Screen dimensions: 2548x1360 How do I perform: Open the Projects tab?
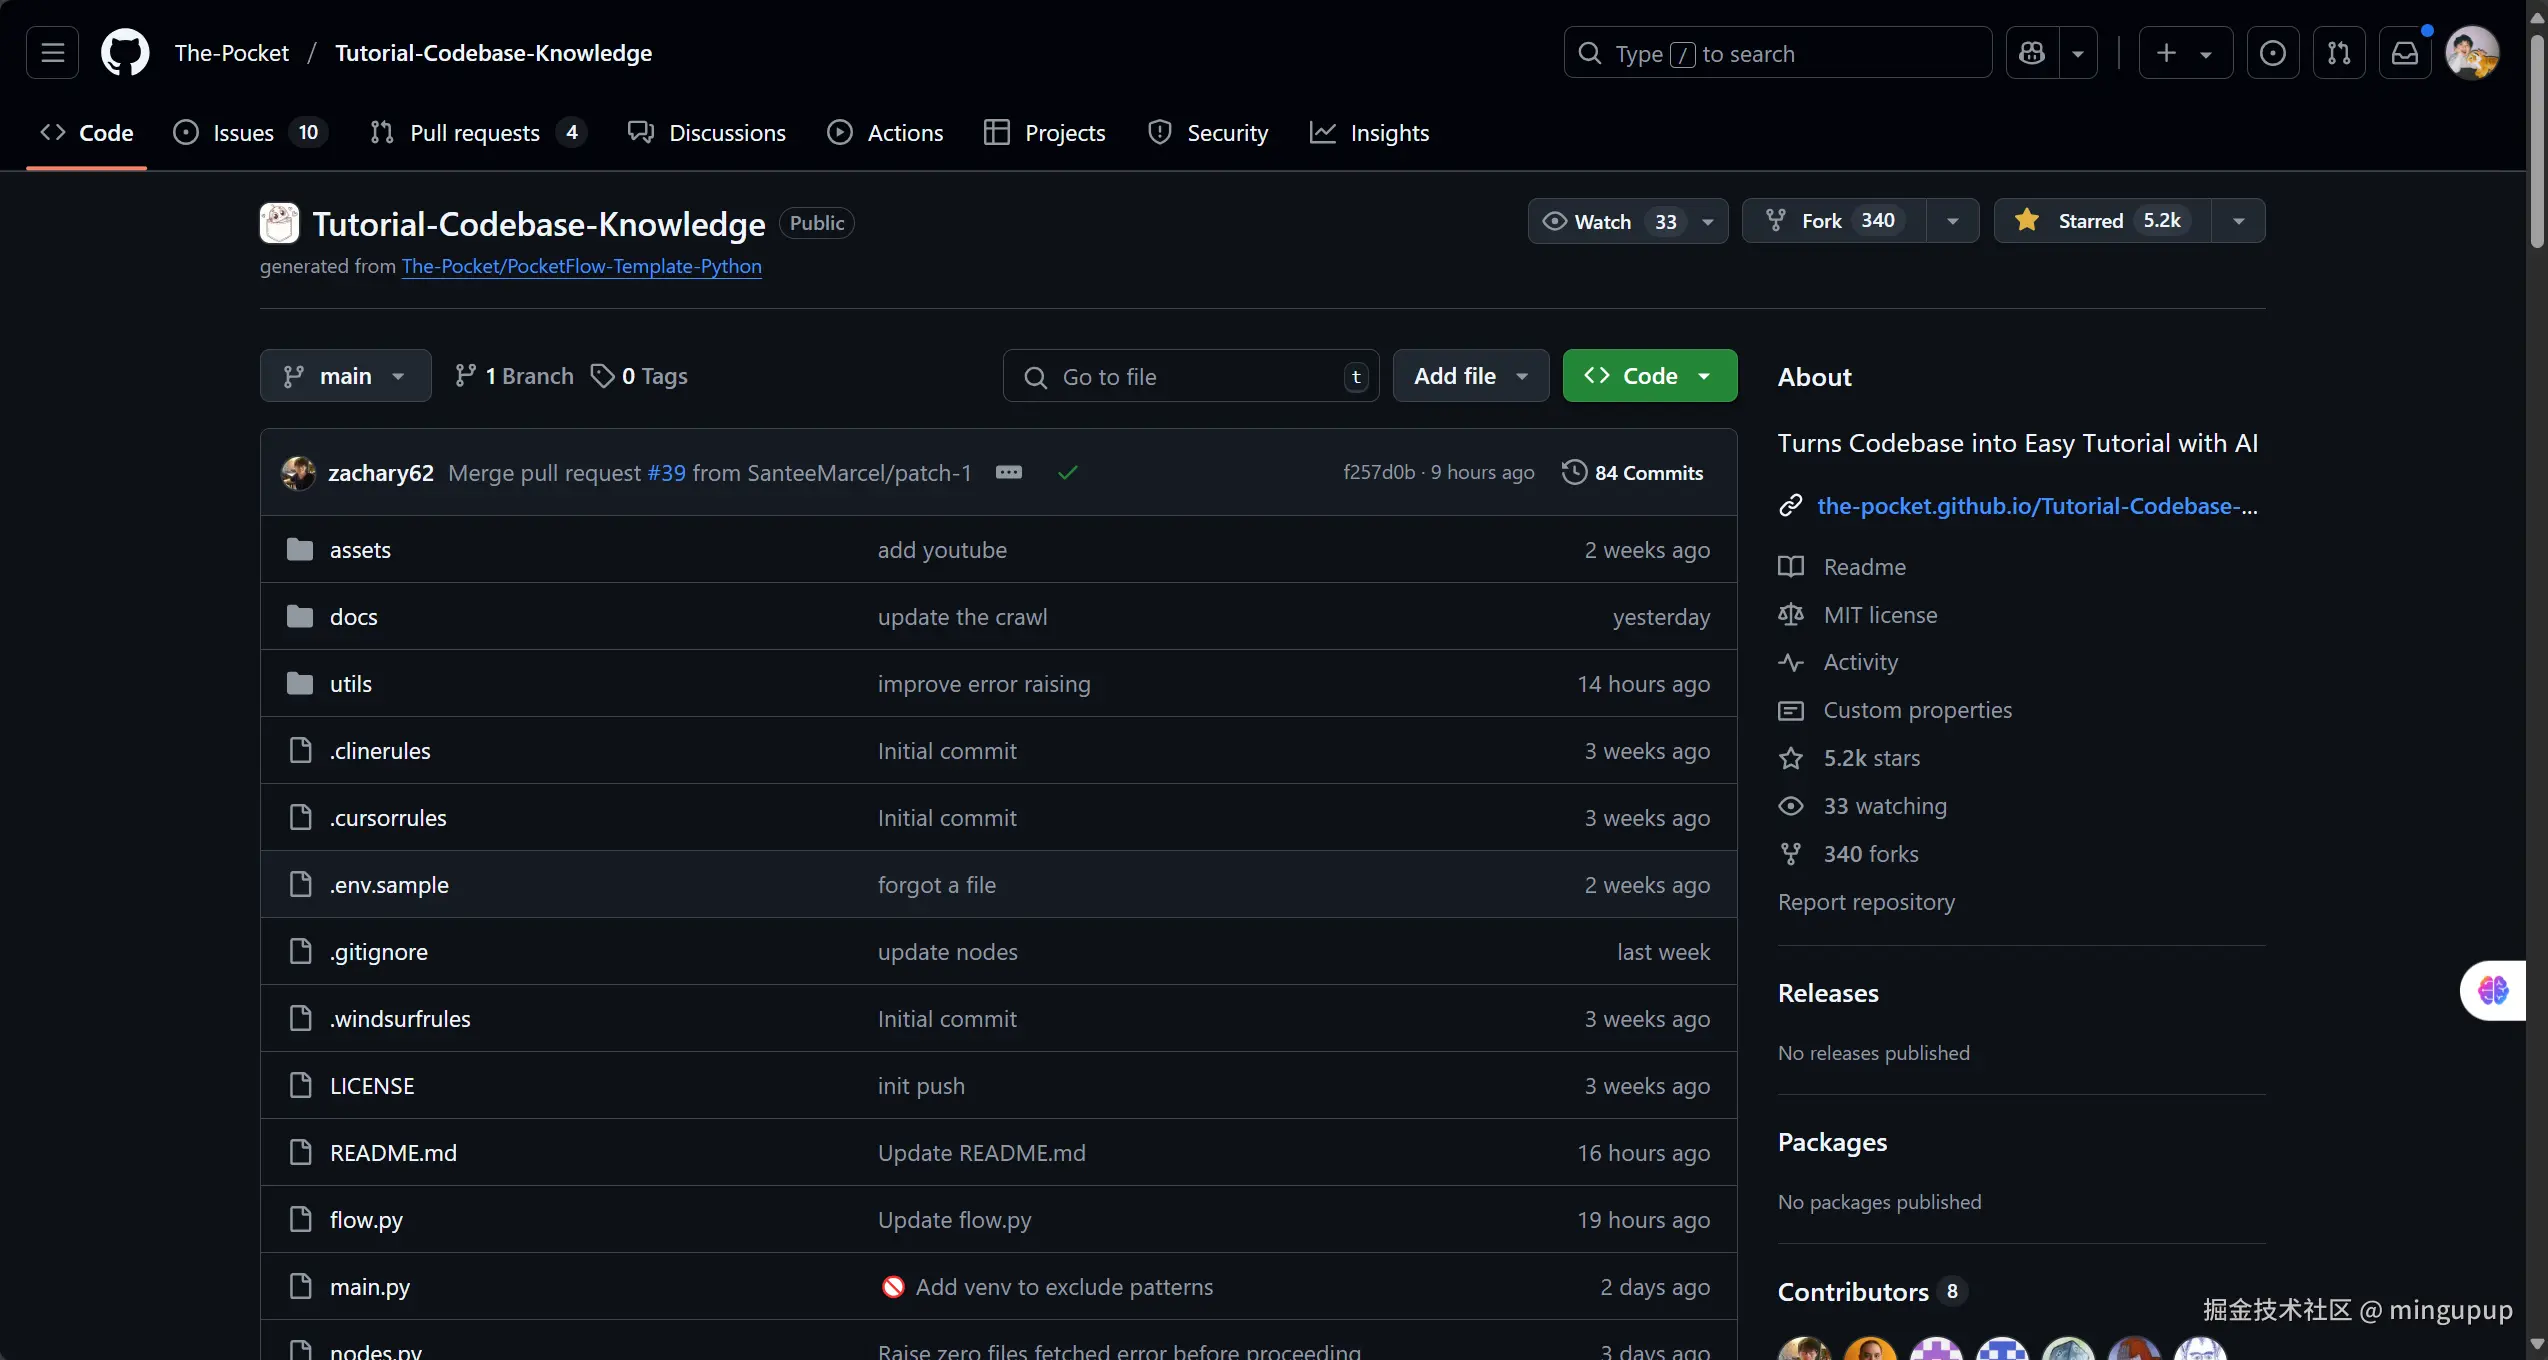[x=1045, y=132]
